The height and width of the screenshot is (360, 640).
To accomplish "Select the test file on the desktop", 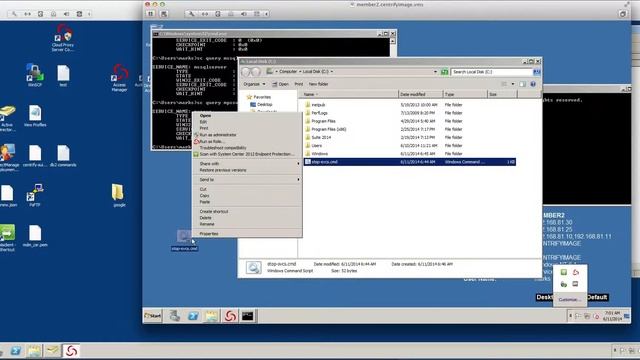I will [x=63, y=76].
